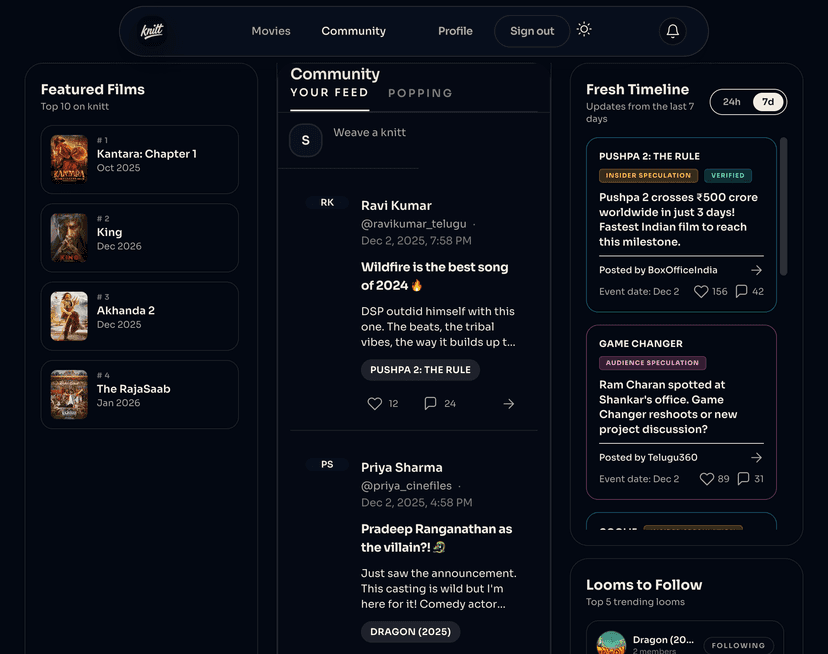Unfollow the Dragon loom
The image size is (828, 654).
pyautogui.click(x=739, y=645)
